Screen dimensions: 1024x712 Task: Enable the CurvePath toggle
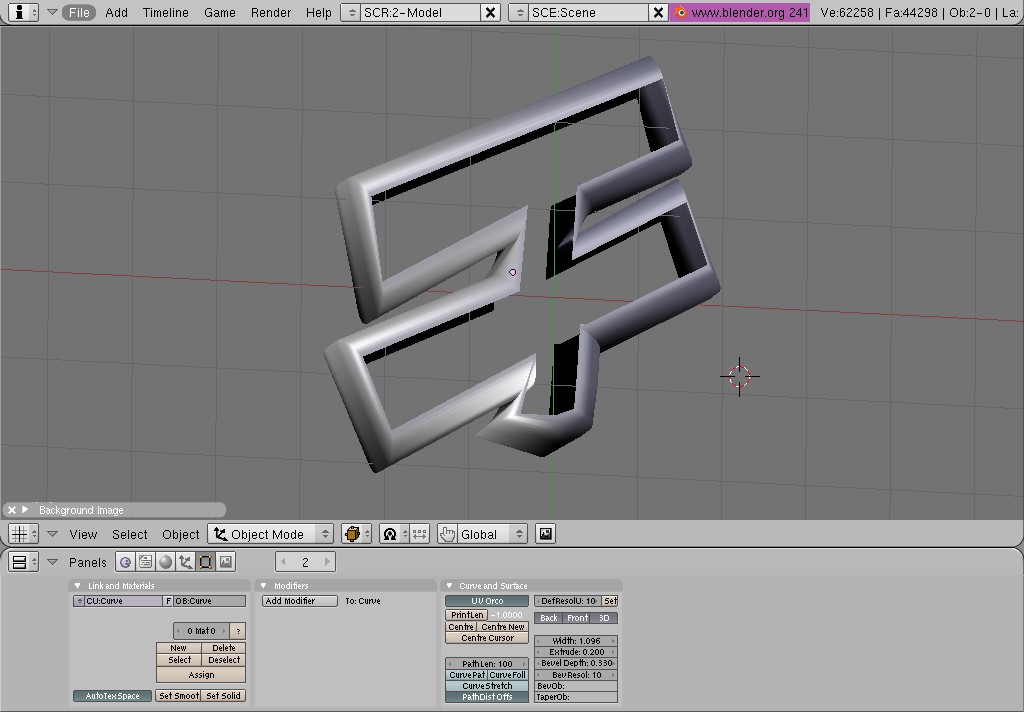465,675
